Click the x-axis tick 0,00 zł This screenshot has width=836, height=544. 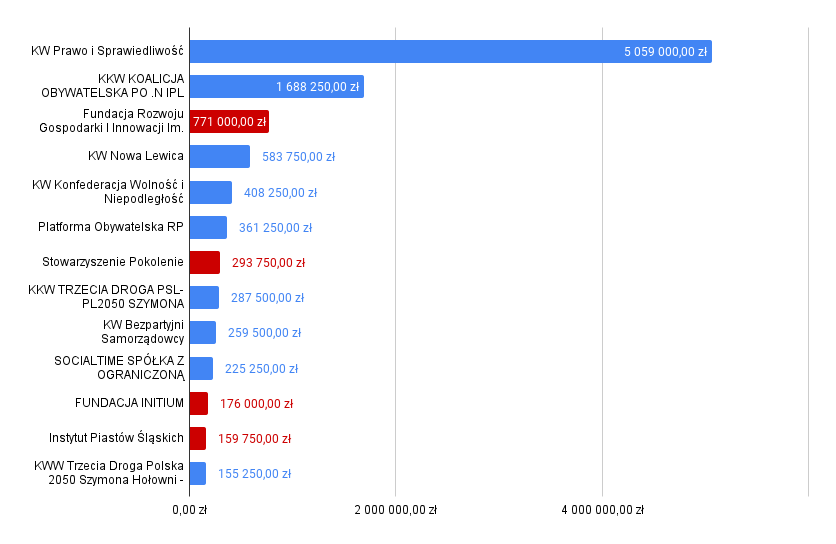pos(189,510)
